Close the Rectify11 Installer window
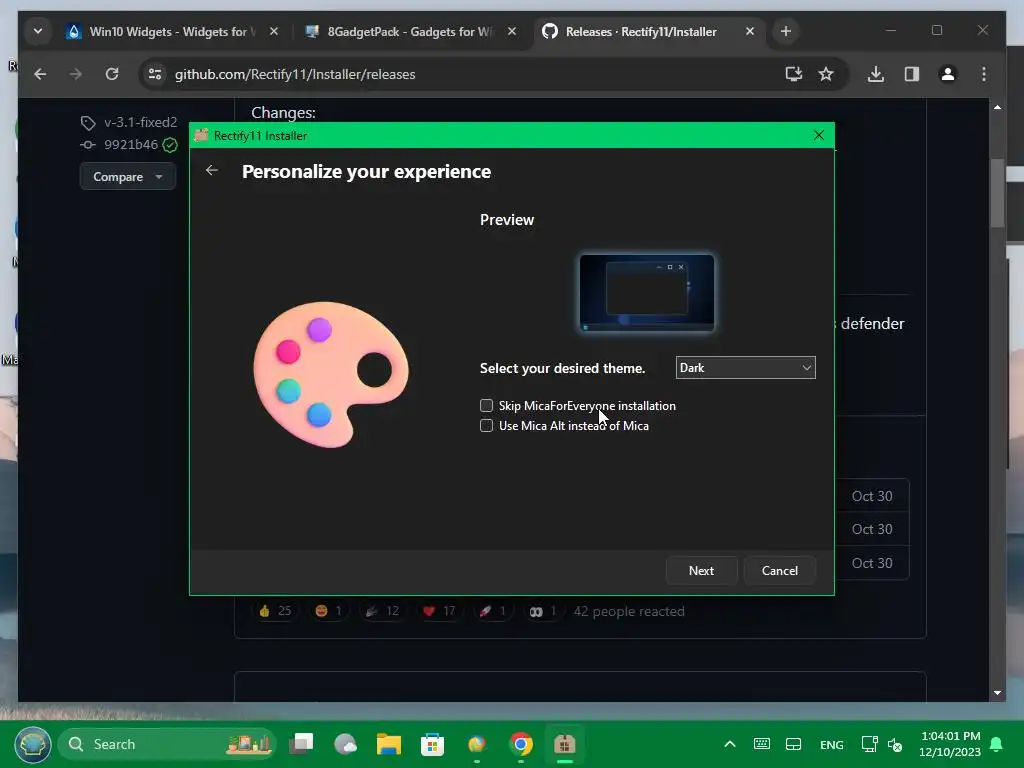1024x768 pixels. tap(819, 135)
